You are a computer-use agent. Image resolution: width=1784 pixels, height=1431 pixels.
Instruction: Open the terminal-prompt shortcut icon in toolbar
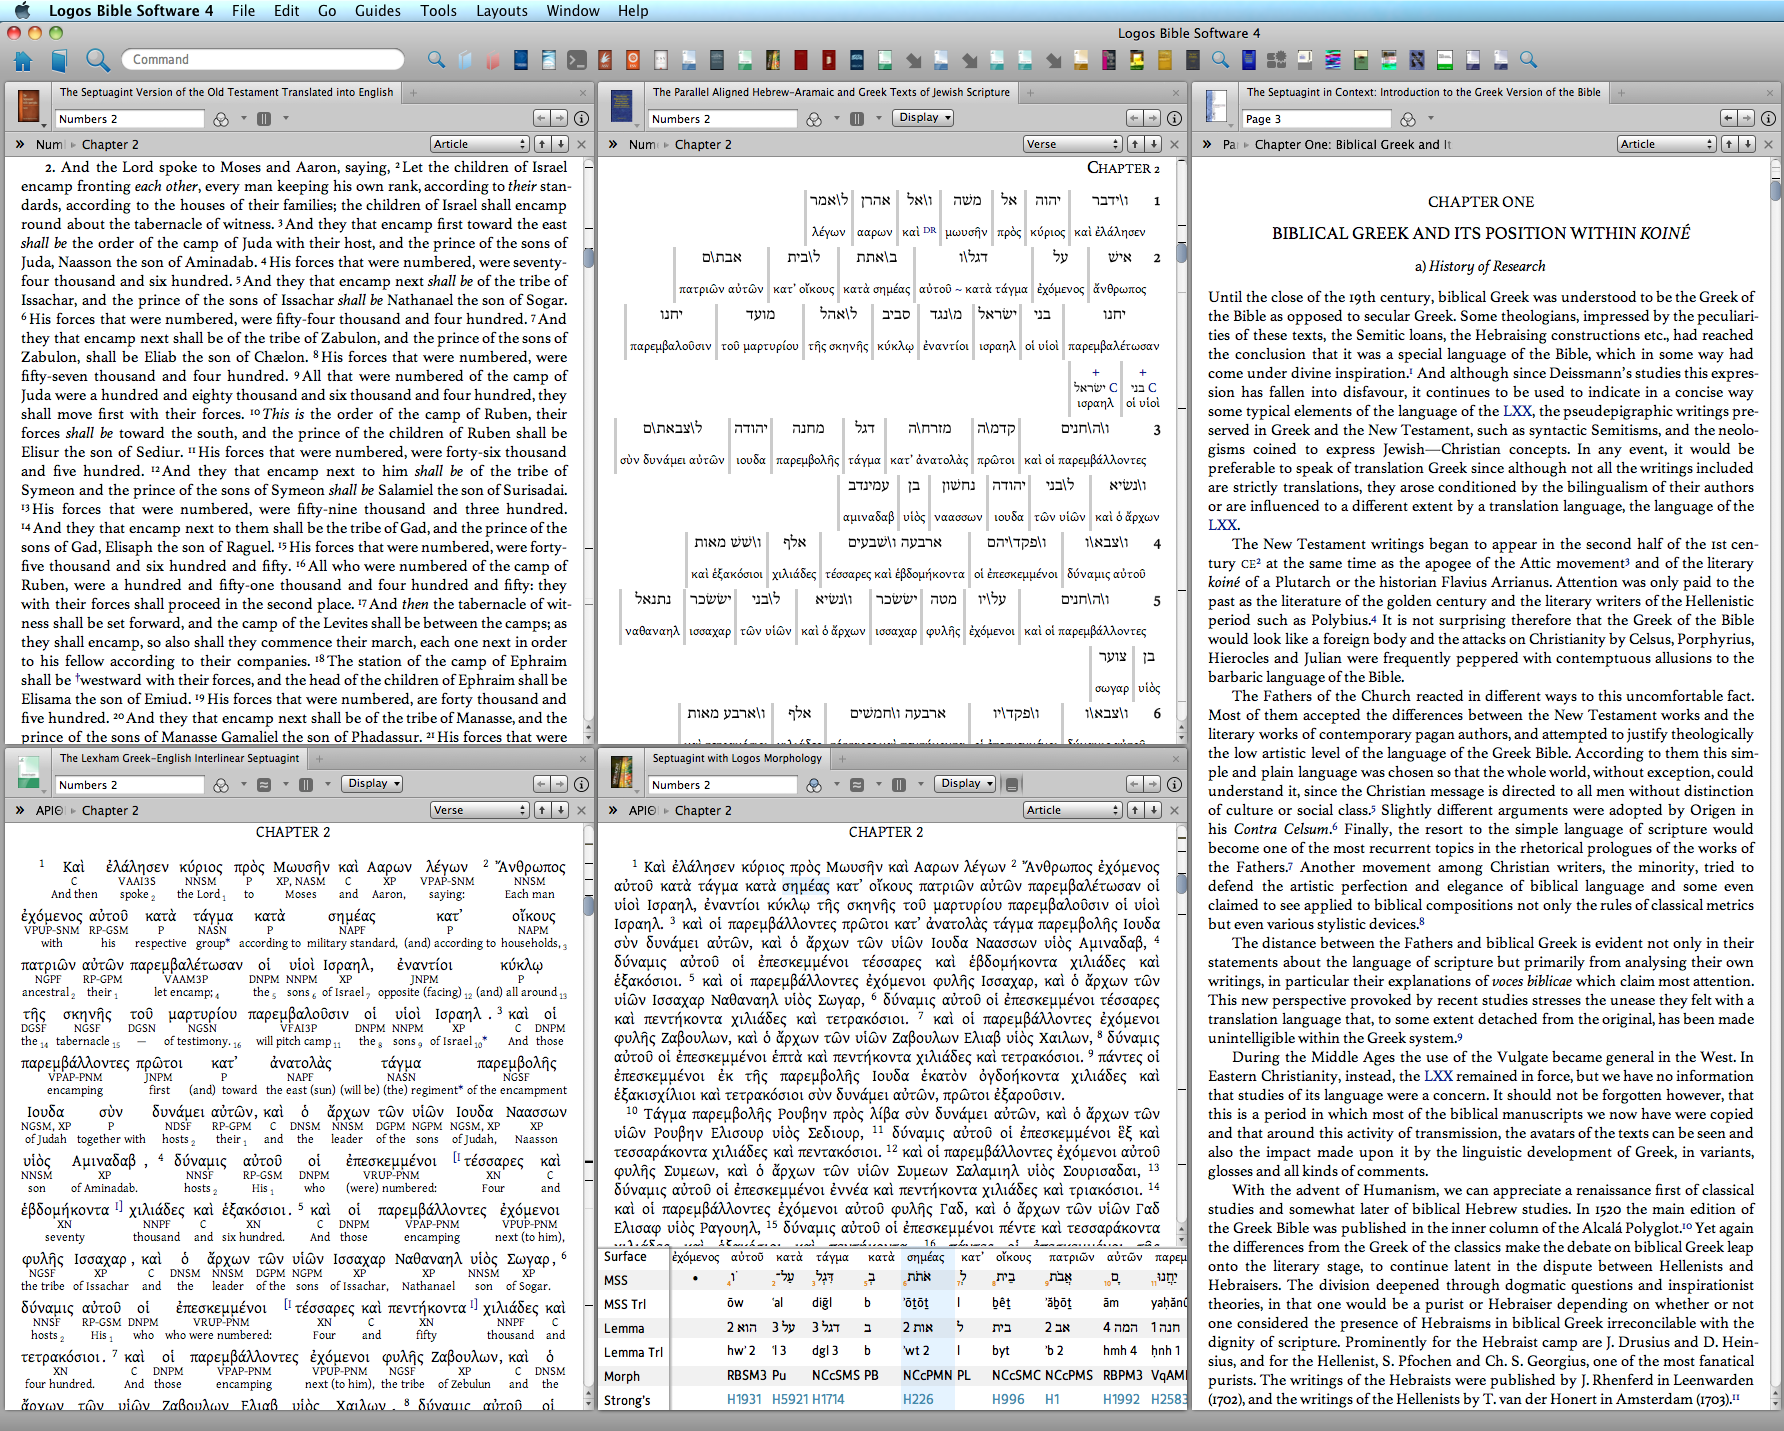pos(576,60)
